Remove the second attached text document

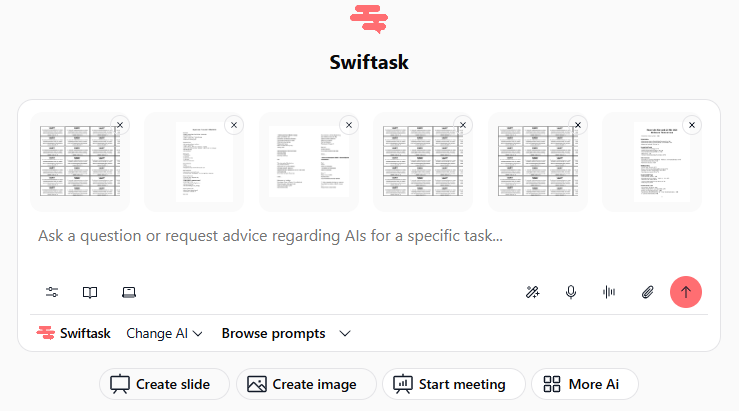pyautogui.click(x=234, y=125)
